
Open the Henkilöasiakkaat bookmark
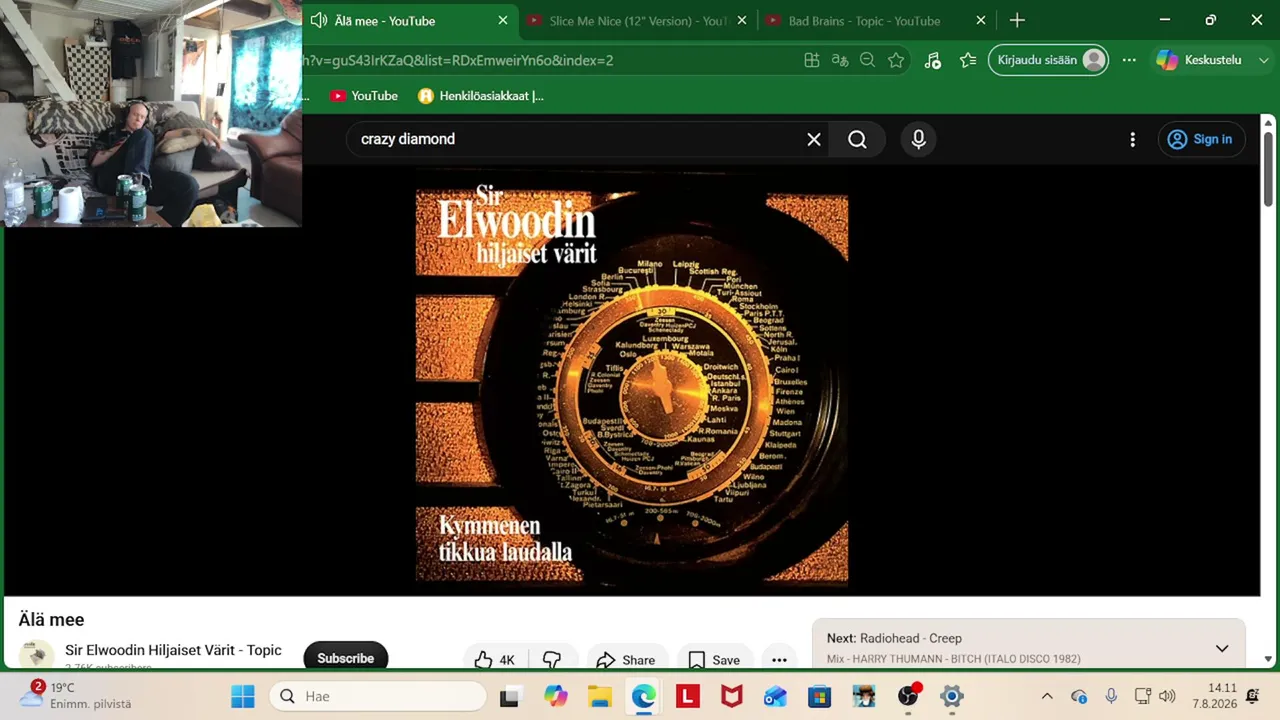point(481,96)
